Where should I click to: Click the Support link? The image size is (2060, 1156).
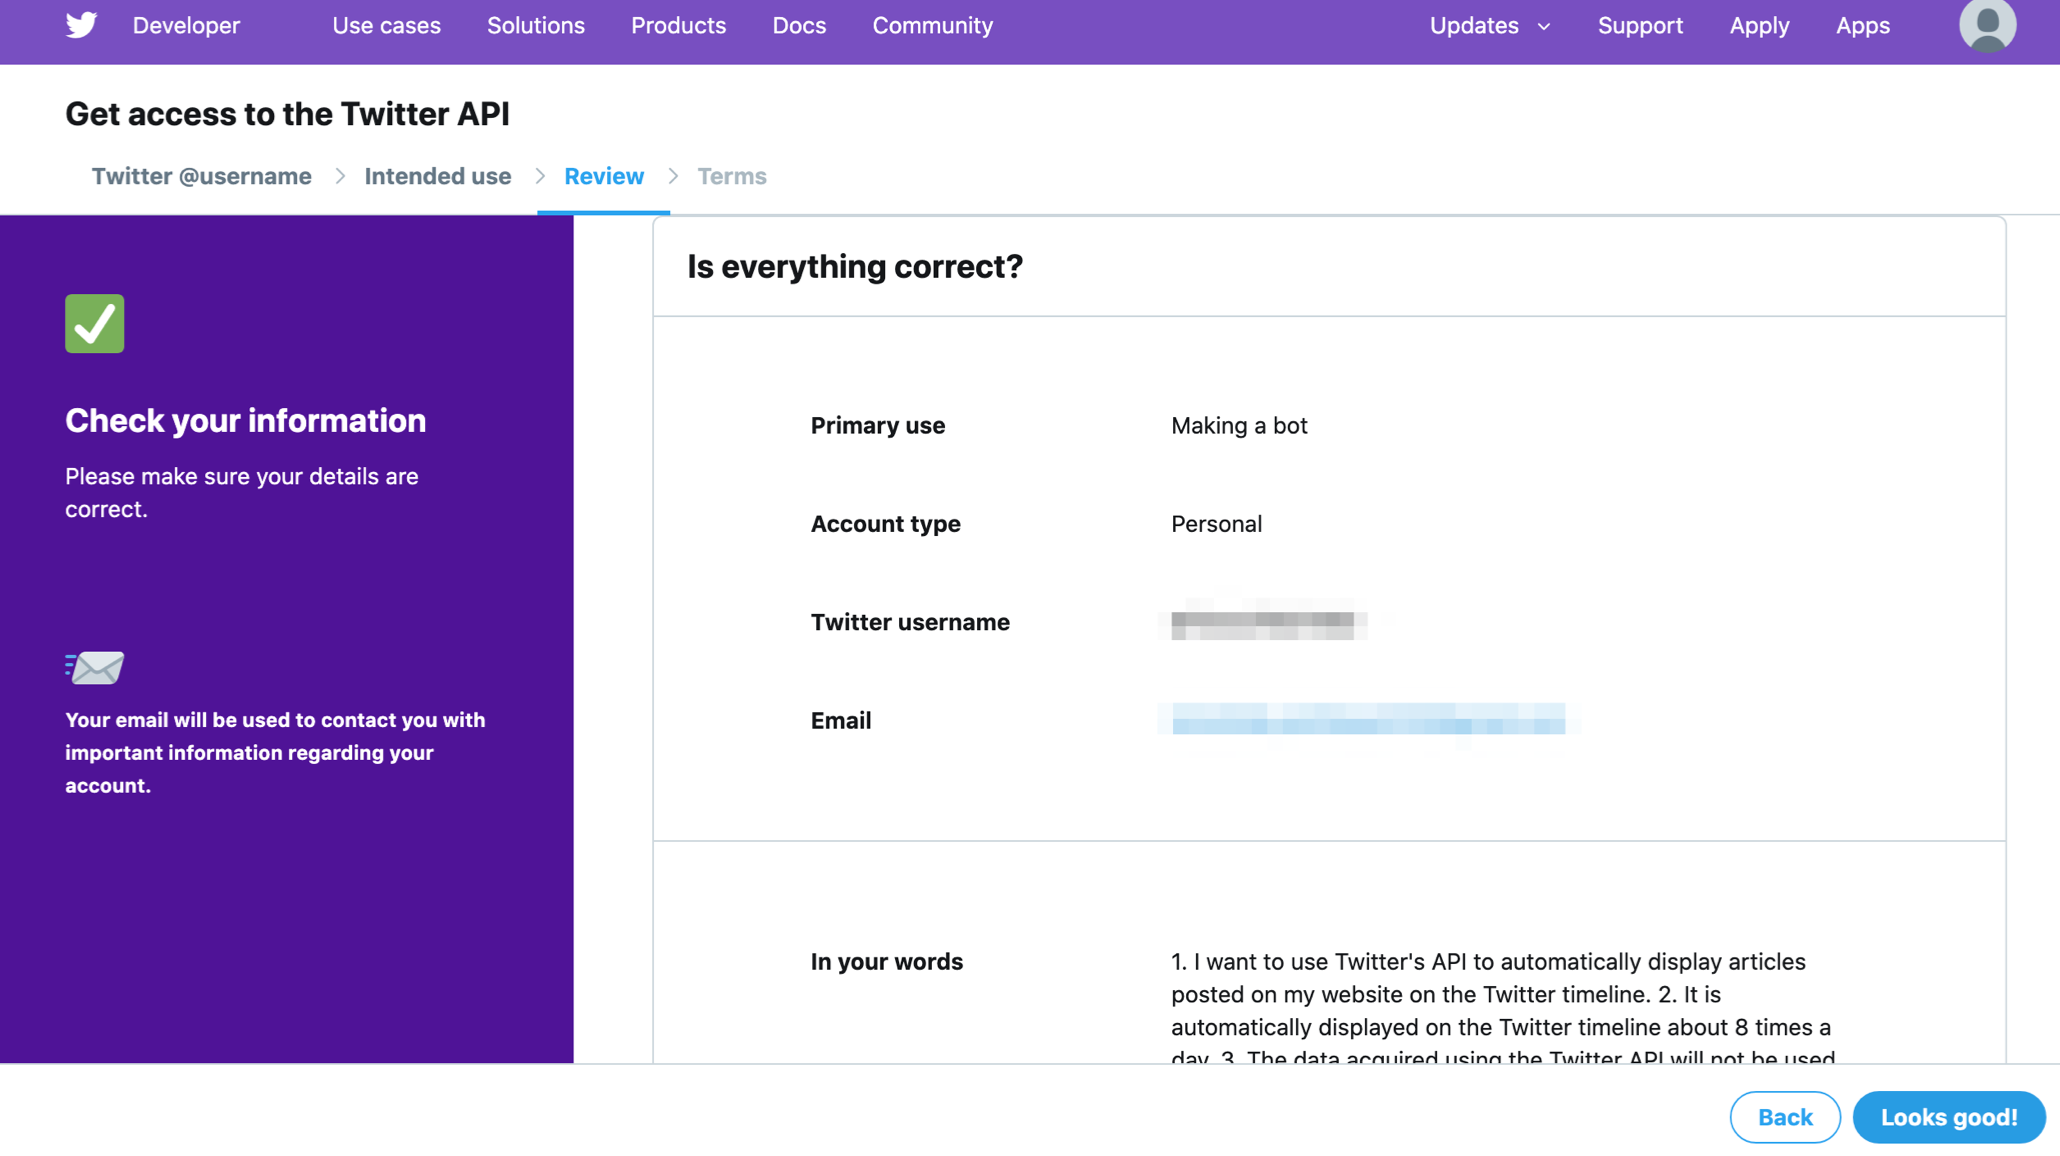[x=1640, y=25]
